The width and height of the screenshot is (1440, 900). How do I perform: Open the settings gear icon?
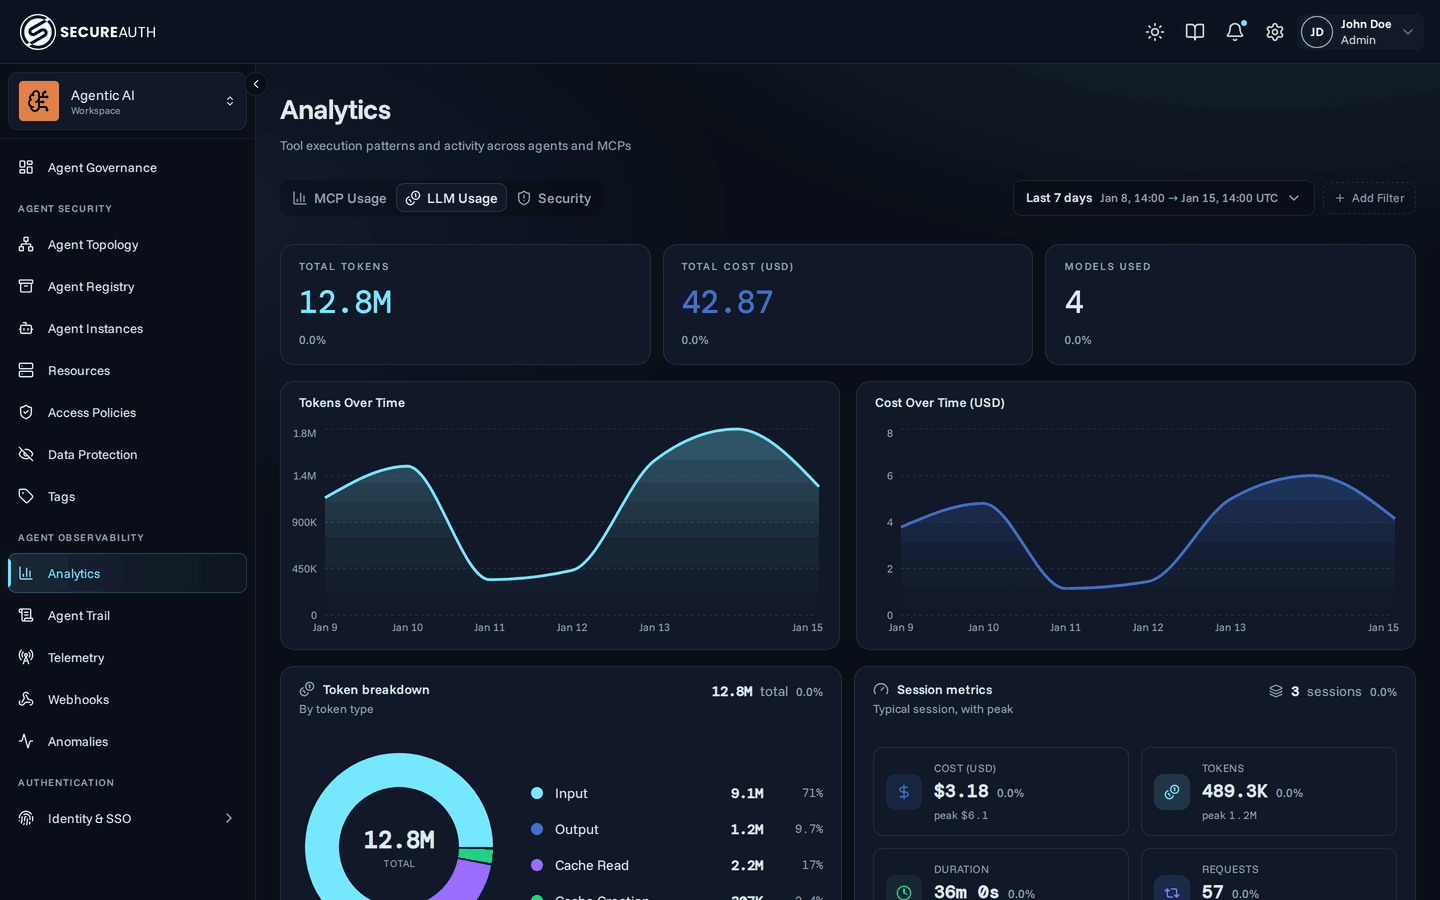(x=1275, y=32)
